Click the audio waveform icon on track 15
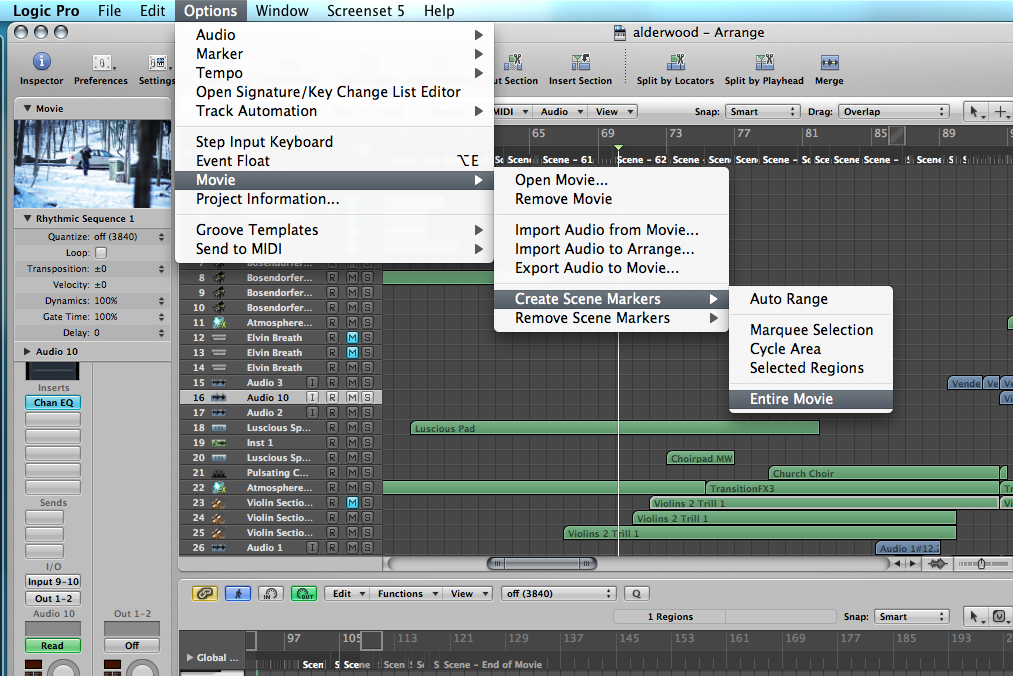 (219, 383)
